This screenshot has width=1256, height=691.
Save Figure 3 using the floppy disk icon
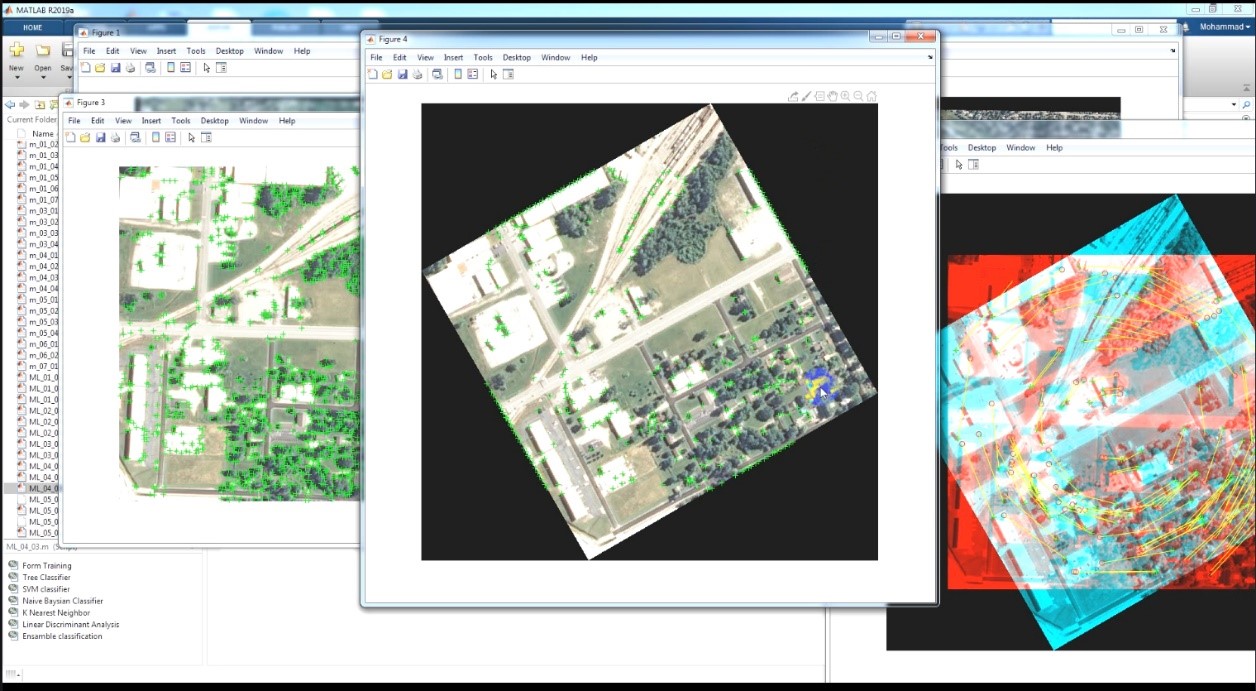pyautogui.click(x=100, y=138)
